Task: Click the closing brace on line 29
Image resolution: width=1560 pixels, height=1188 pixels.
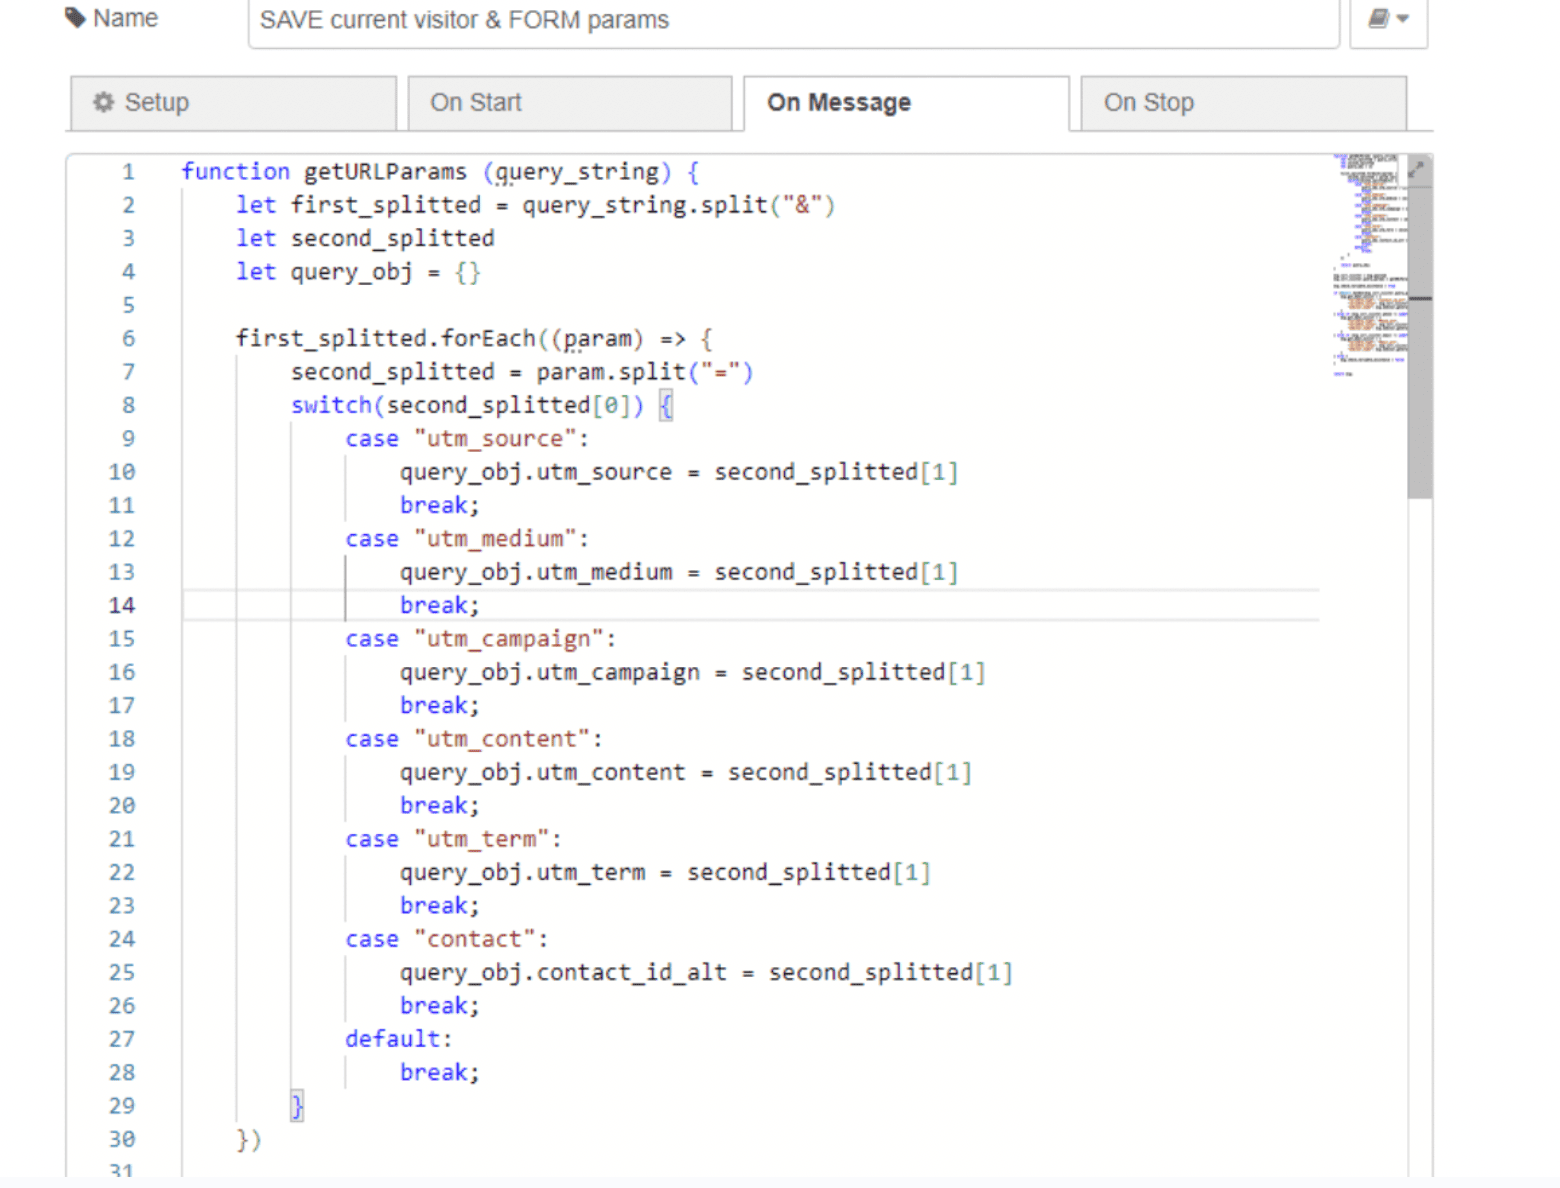Action: (x=297, y=1106)
